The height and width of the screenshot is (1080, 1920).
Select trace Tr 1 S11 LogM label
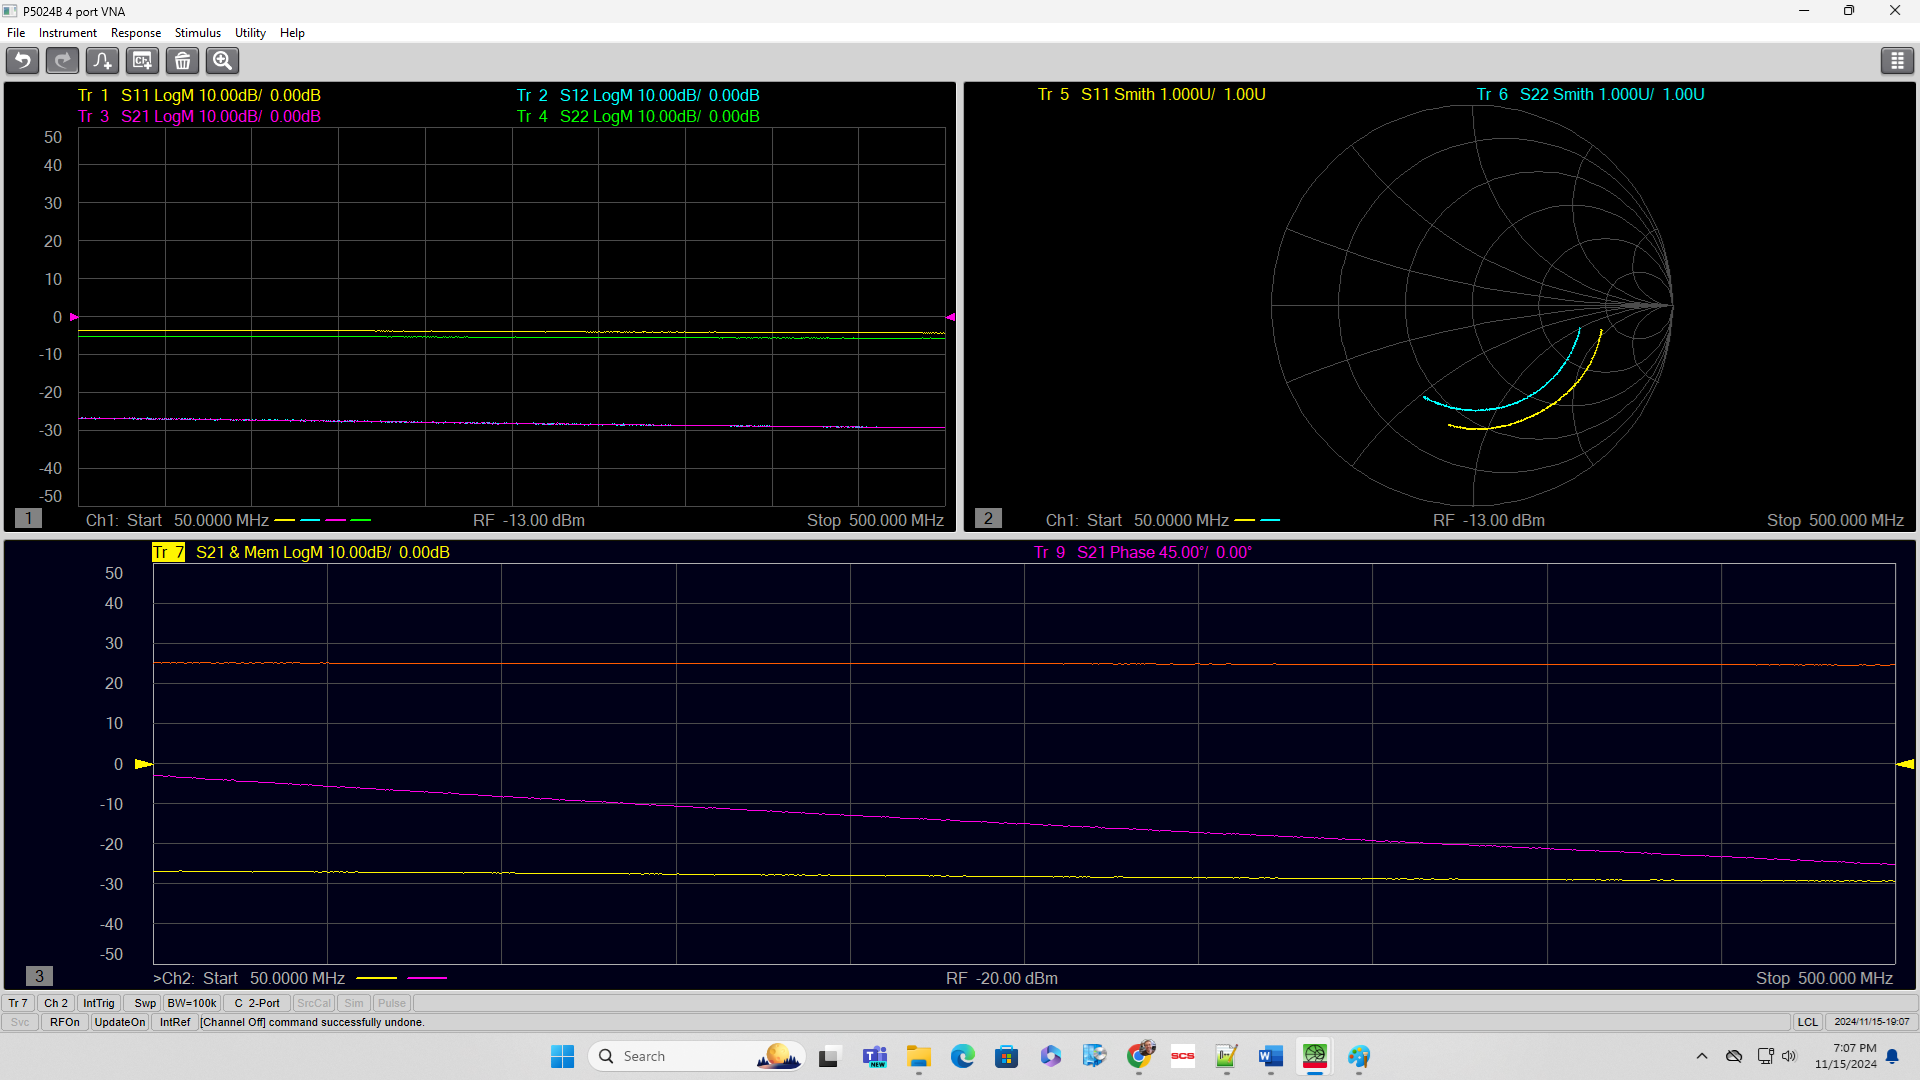pyautogui.click(x=199, y=95)
